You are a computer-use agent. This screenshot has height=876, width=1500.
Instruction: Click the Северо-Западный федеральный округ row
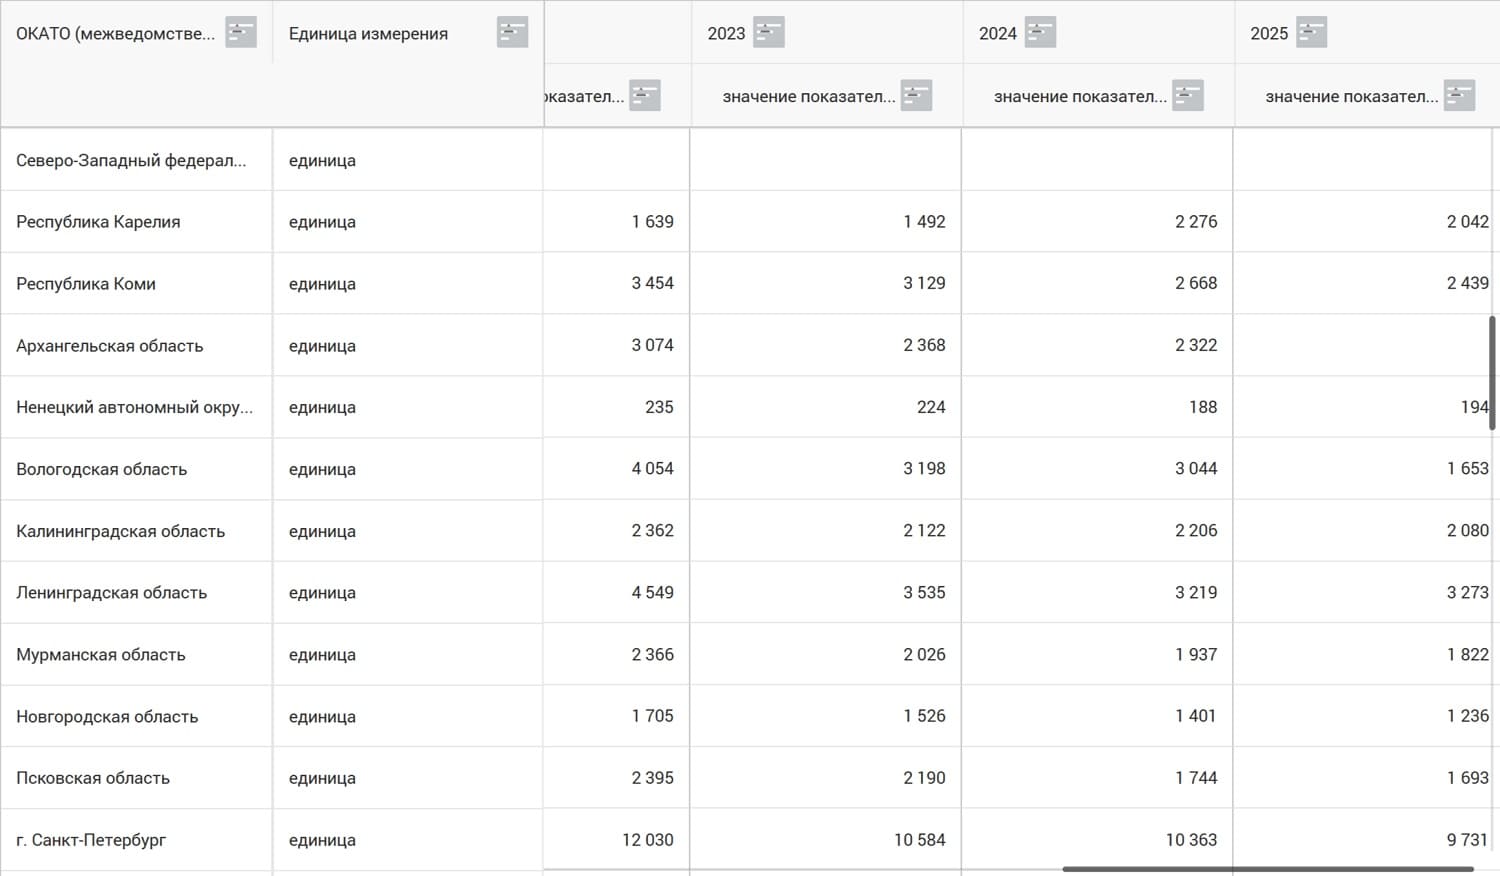coord(750,160)
